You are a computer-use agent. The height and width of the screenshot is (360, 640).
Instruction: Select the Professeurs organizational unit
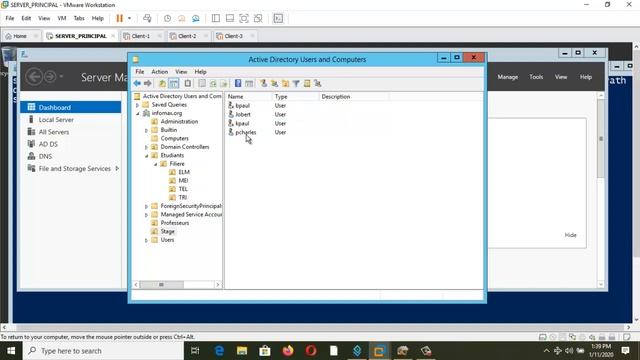click(175, 223)
